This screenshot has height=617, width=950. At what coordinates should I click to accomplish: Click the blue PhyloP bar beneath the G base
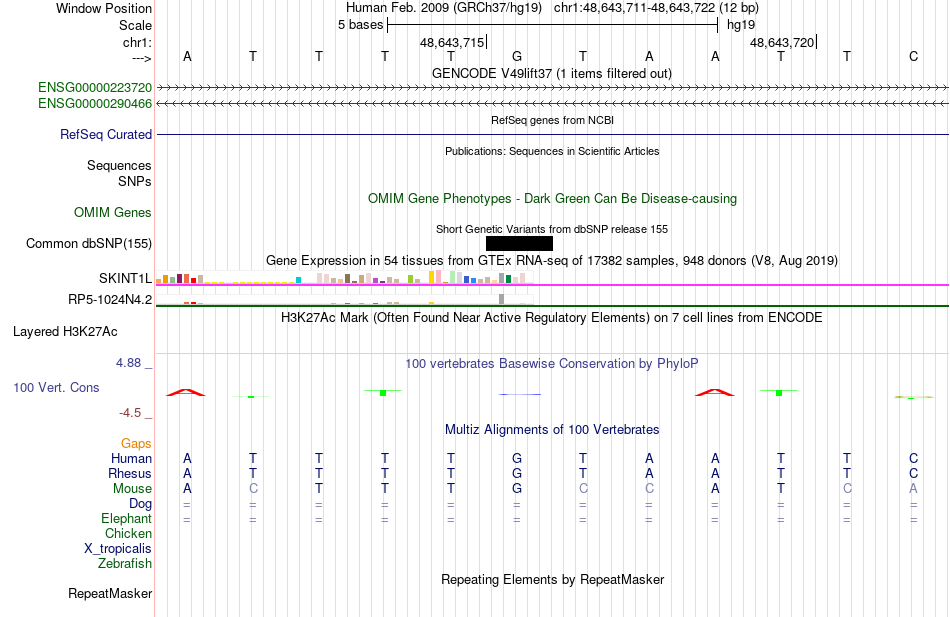519,395
